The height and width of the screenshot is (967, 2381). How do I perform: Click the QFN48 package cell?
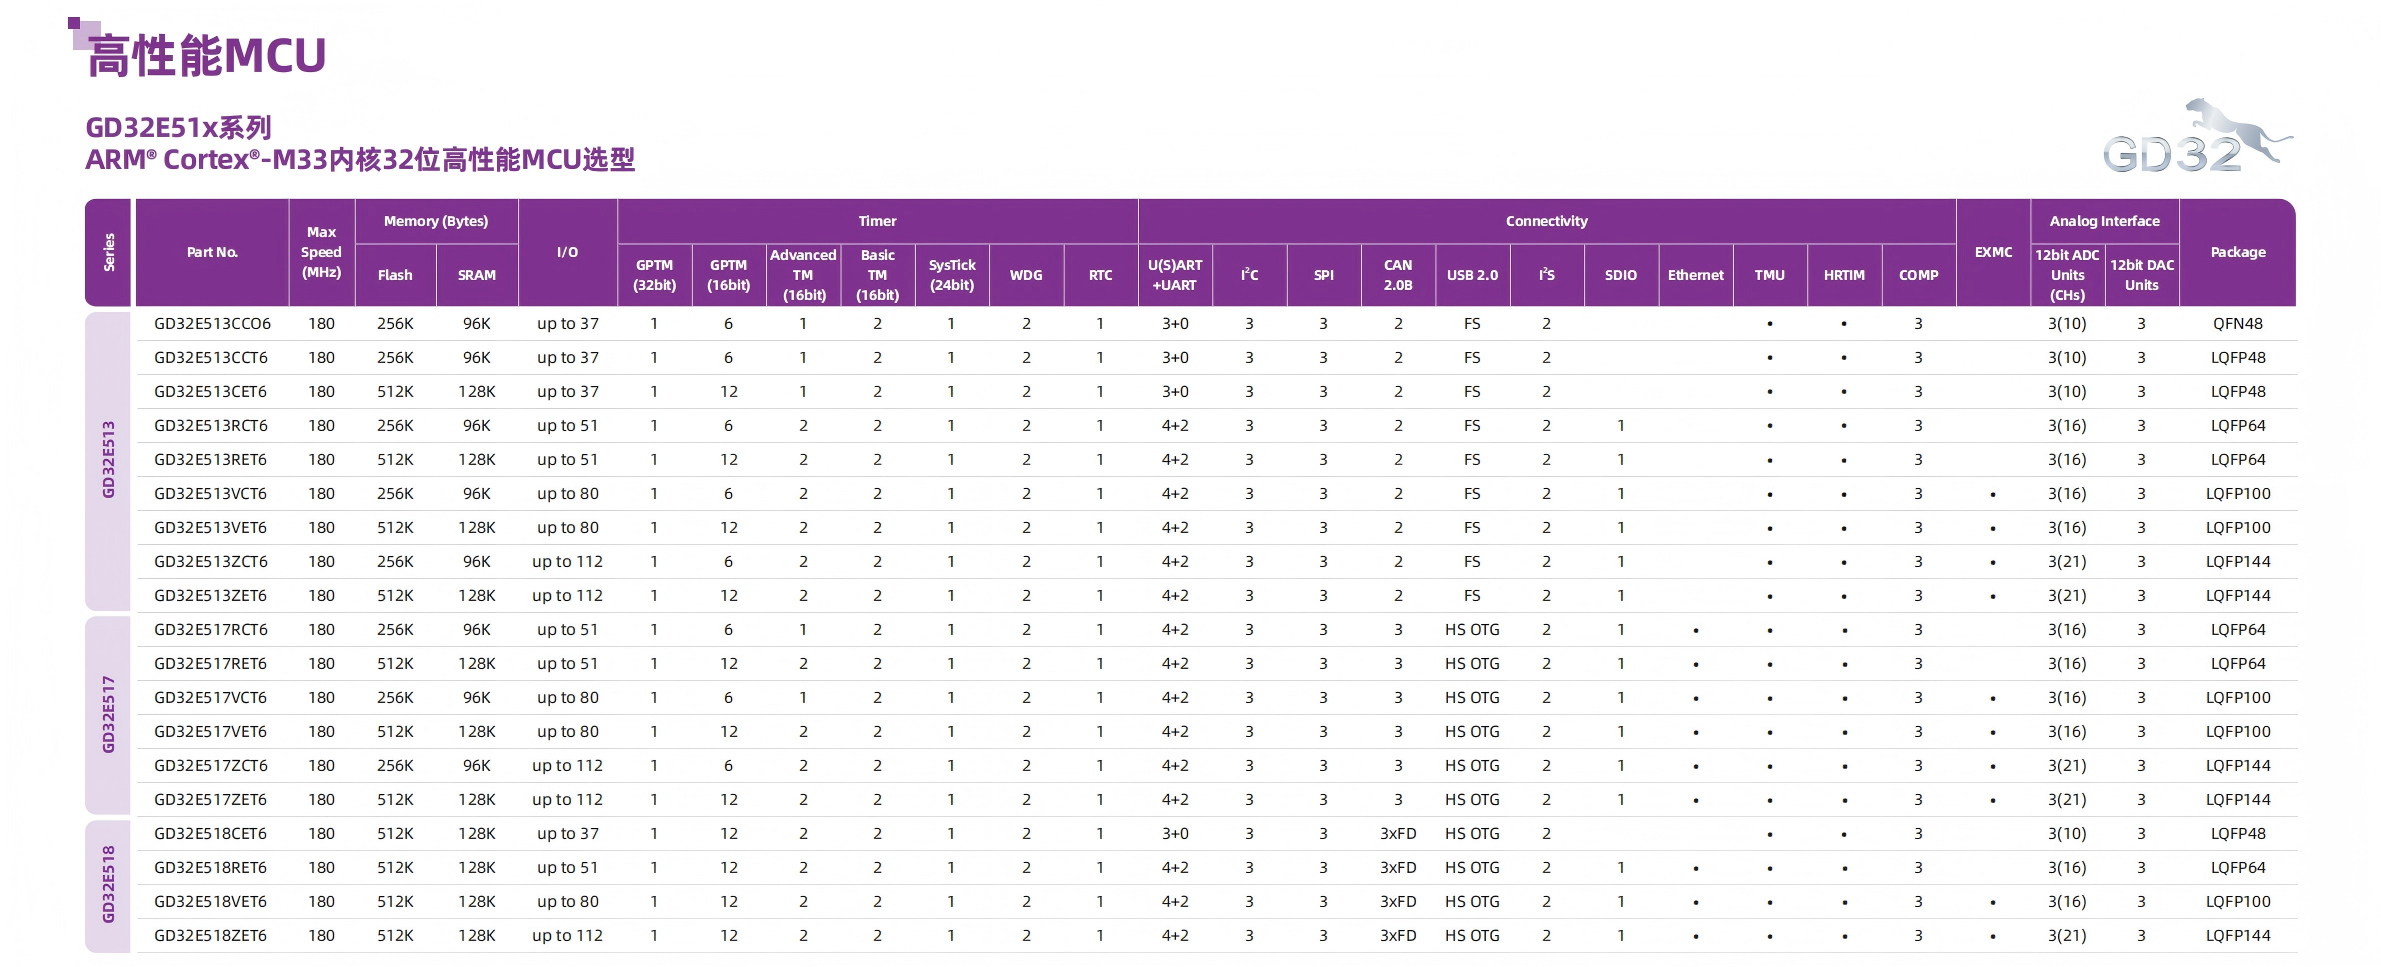coord(2237,324)
